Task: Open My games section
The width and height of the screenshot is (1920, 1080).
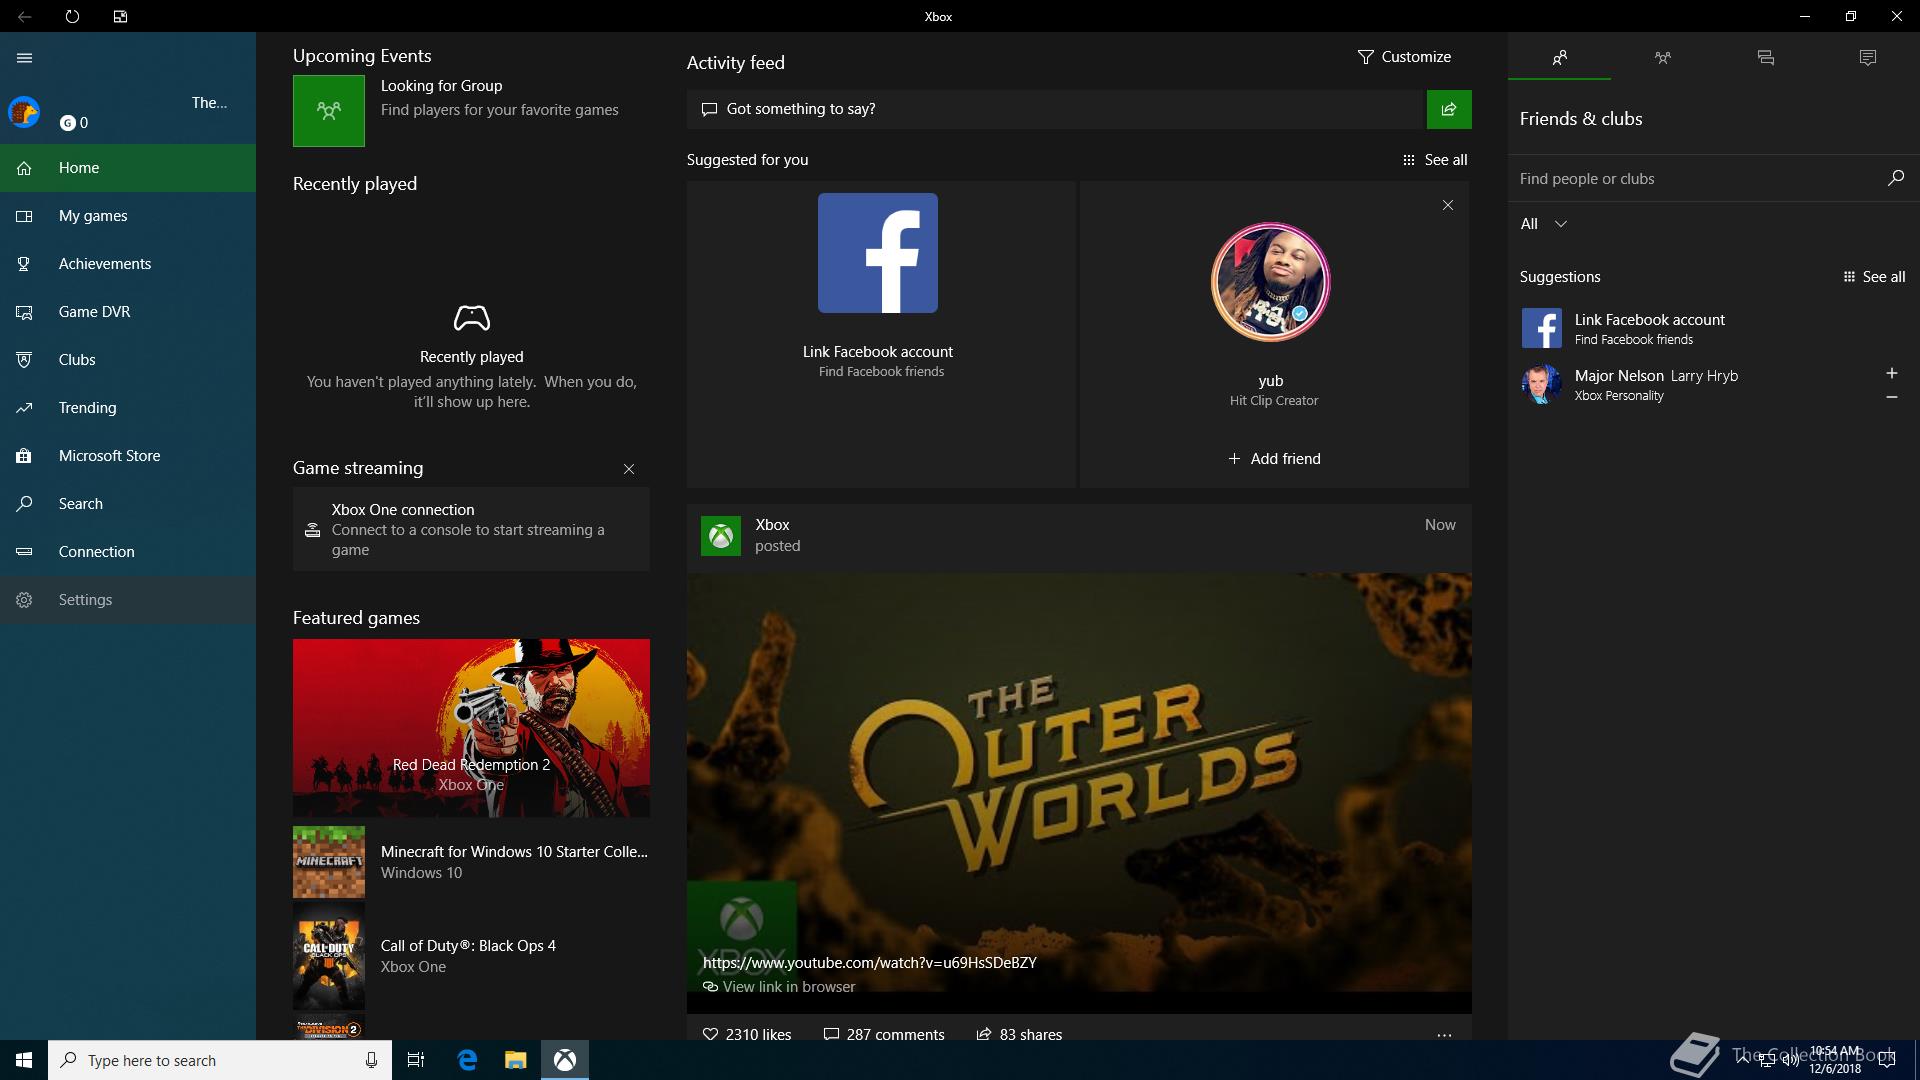Action: click(x=128, y=216)
